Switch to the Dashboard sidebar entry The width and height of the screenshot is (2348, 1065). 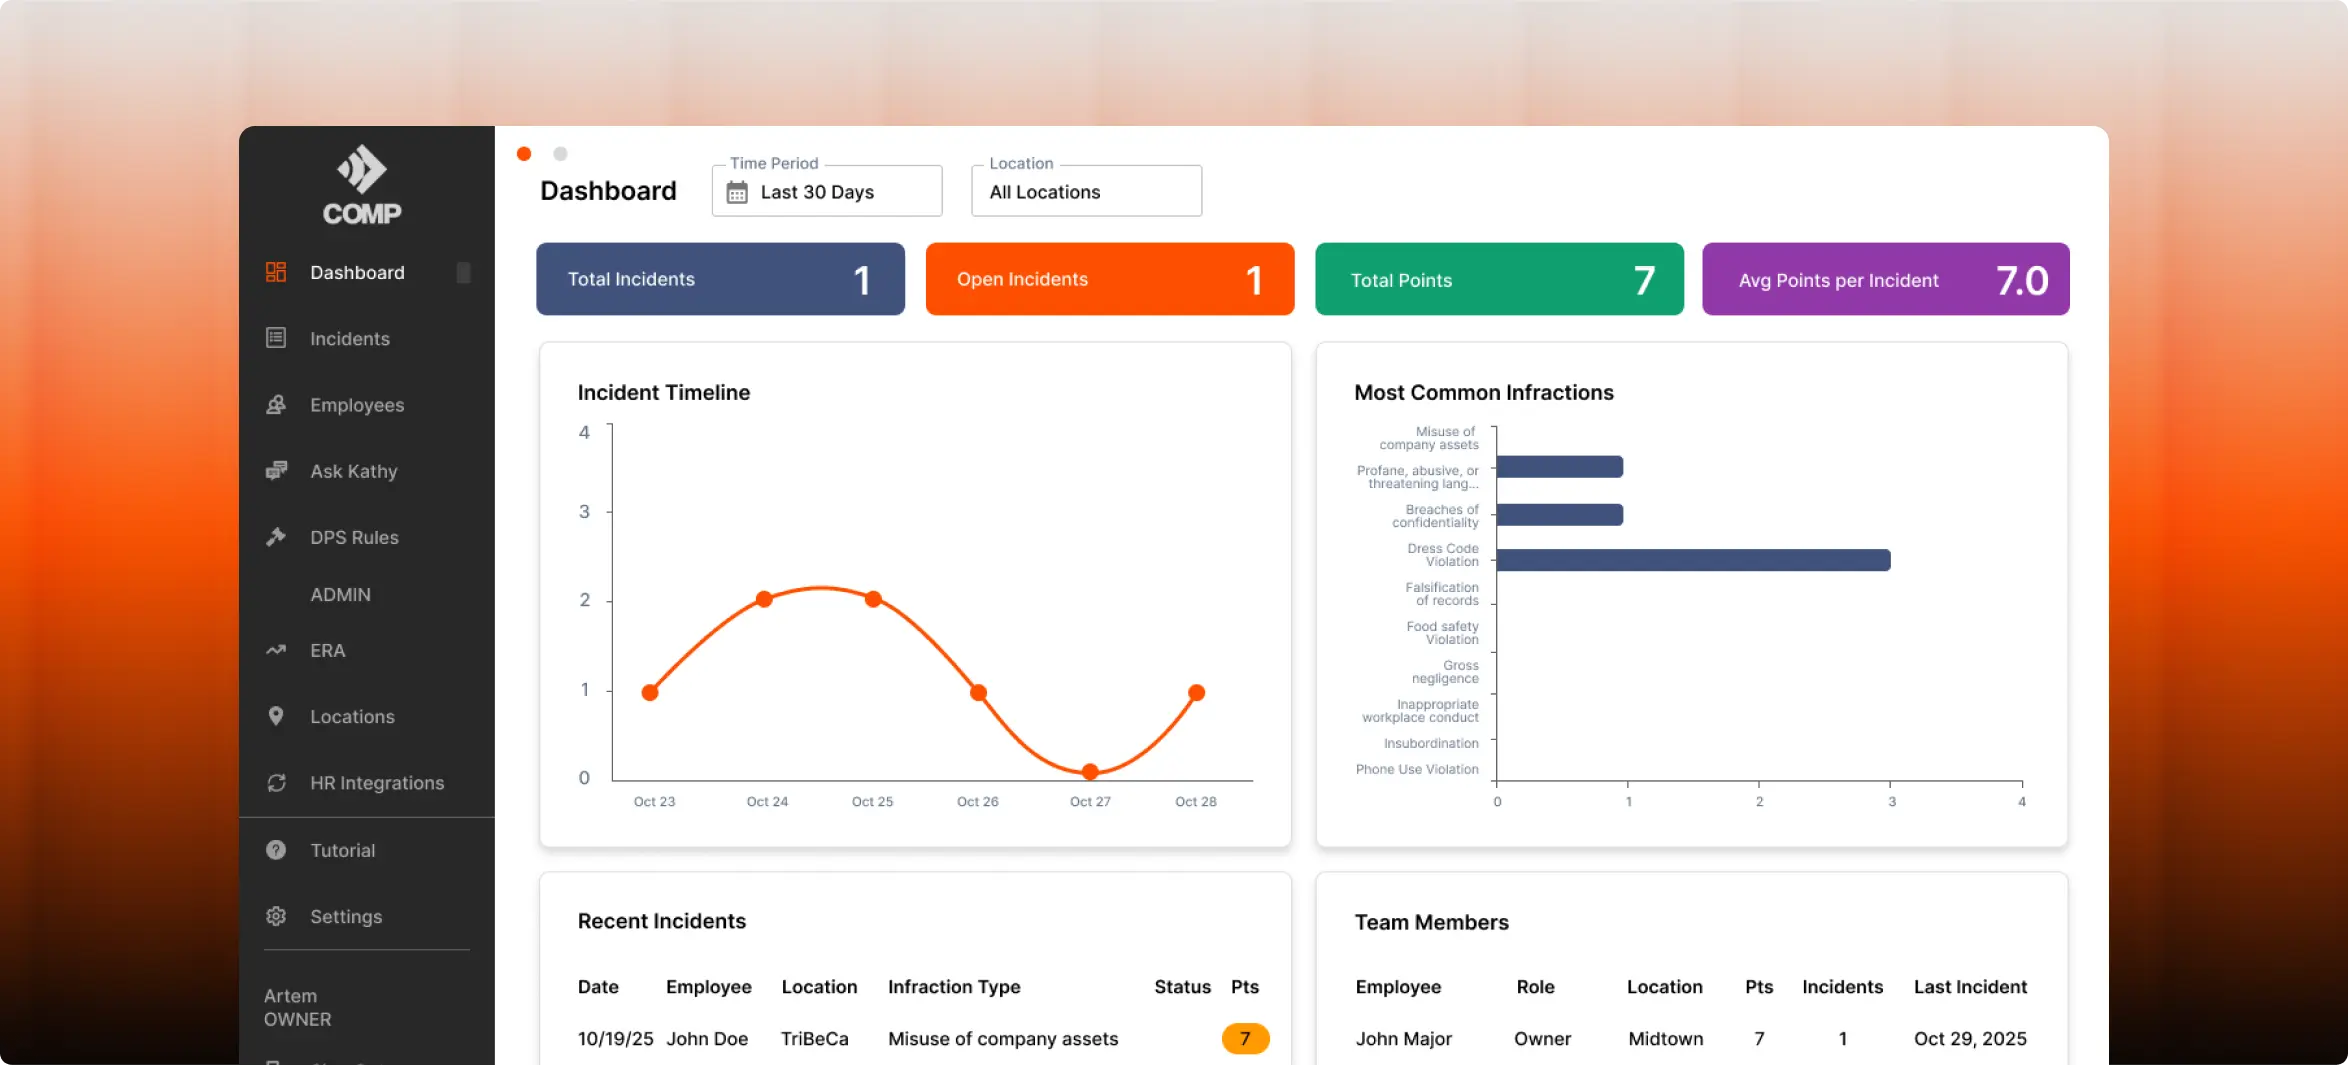click(x=357, y=271)
